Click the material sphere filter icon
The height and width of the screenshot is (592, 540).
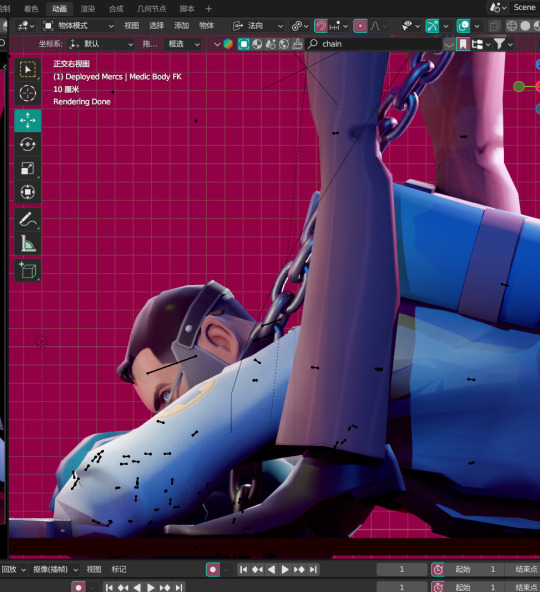[x=257, y=44]
